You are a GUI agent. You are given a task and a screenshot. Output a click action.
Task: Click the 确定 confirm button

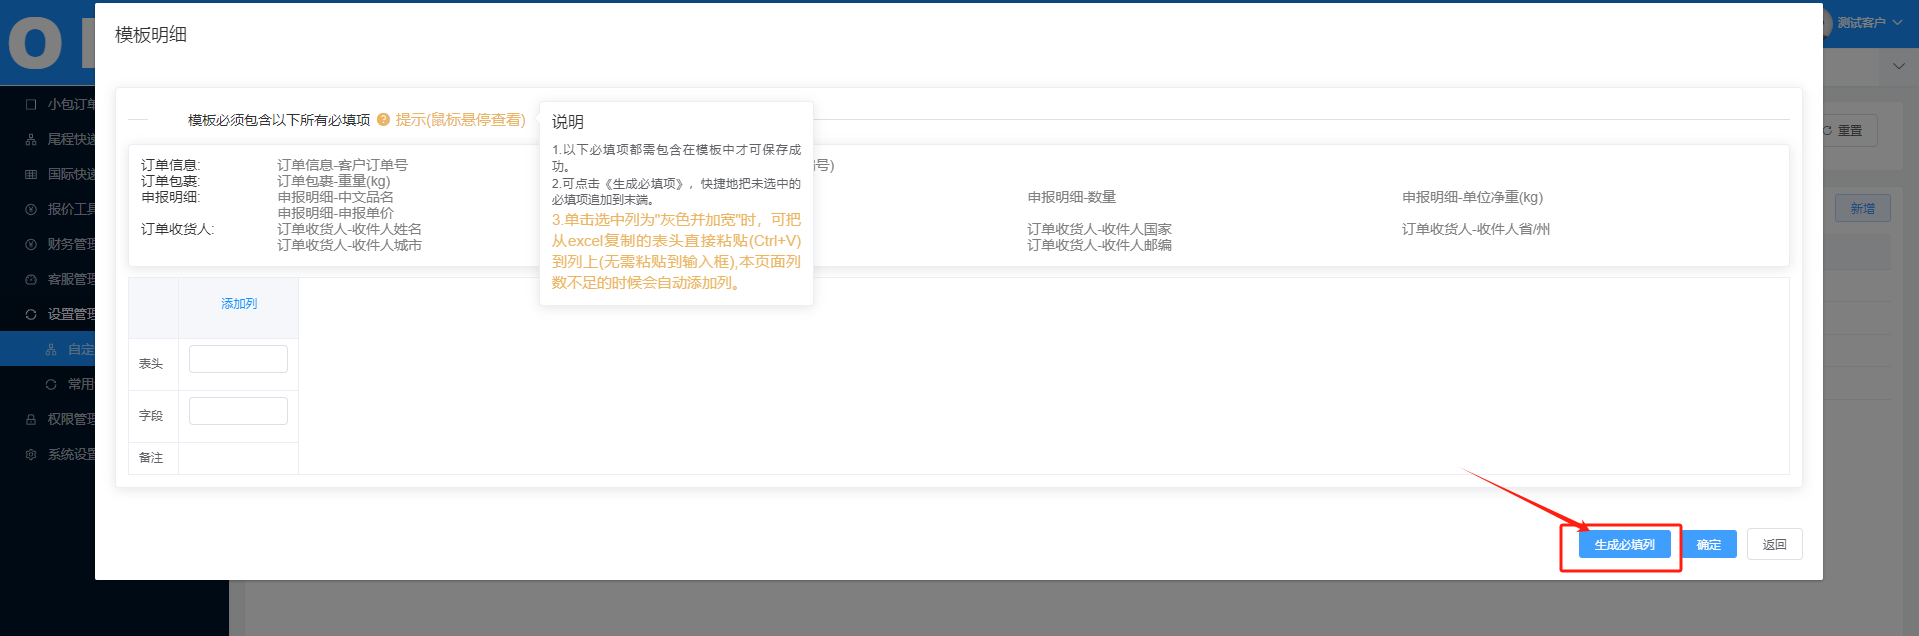pyautogui.click(x=1709, y=544)
